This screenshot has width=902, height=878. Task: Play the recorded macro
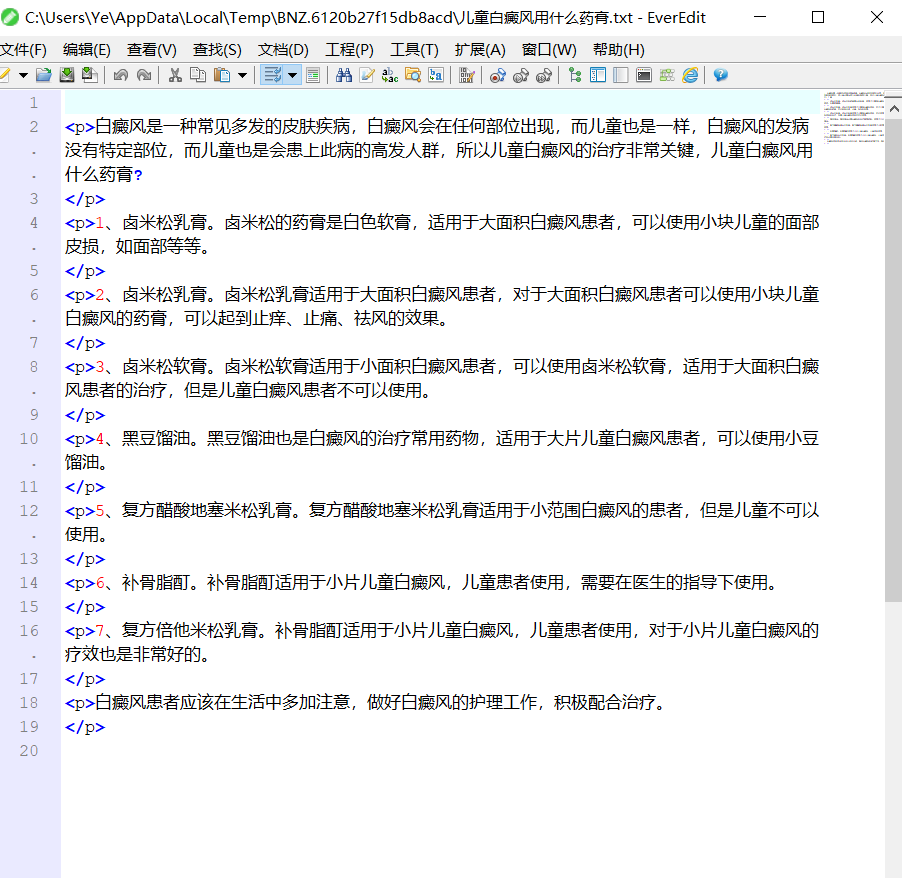point(521,75)
